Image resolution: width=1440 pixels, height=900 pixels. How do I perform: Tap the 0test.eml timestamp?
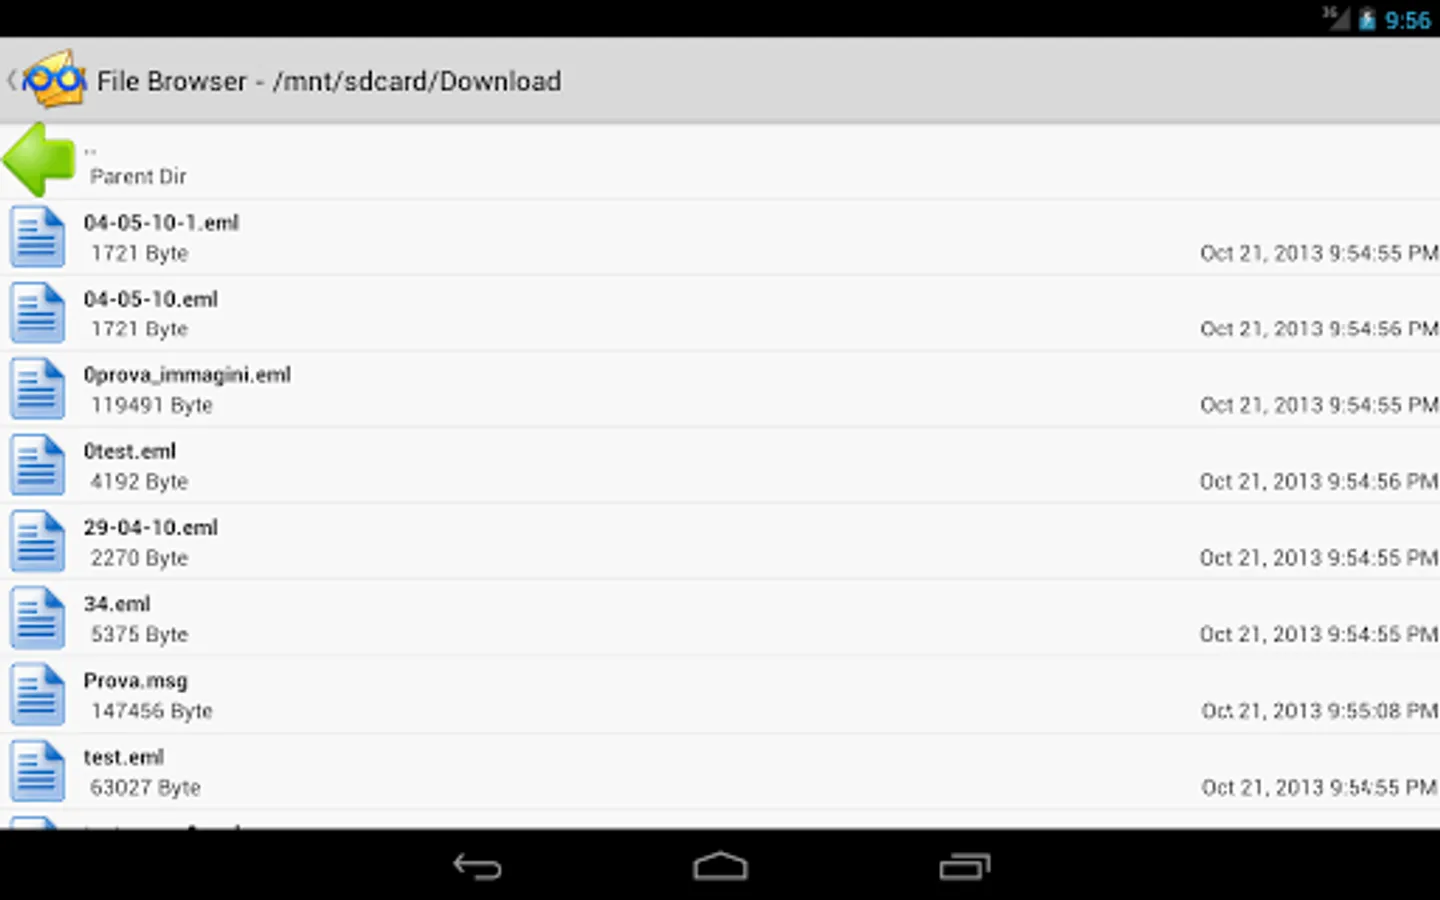(1318, 482)
